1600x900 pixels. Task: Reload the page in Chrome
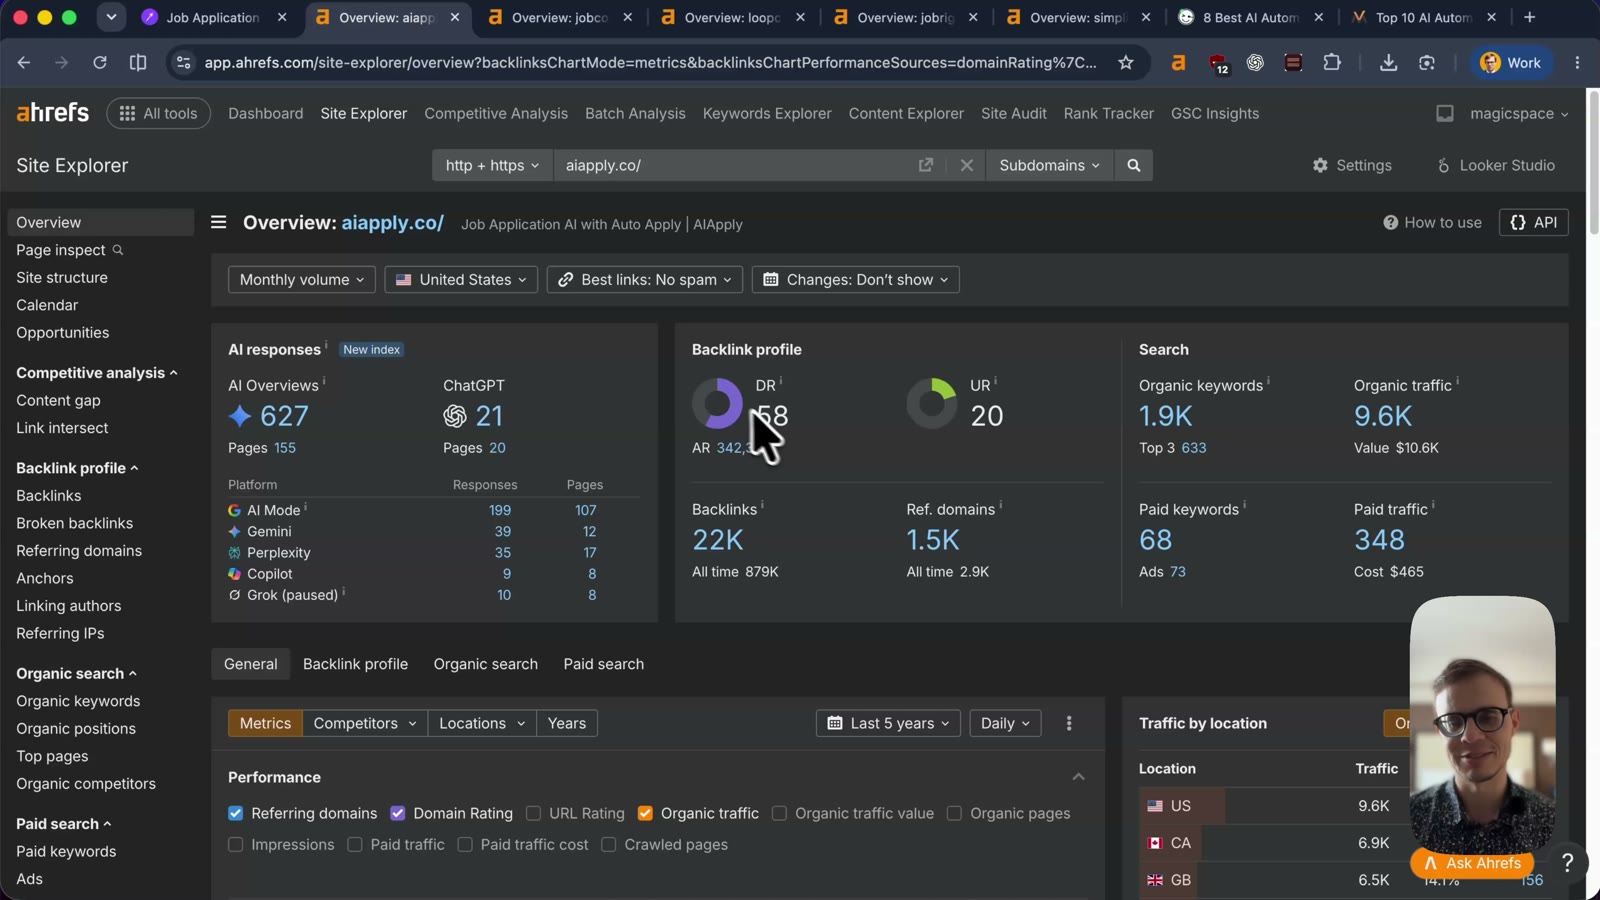[x=100, y=63]
